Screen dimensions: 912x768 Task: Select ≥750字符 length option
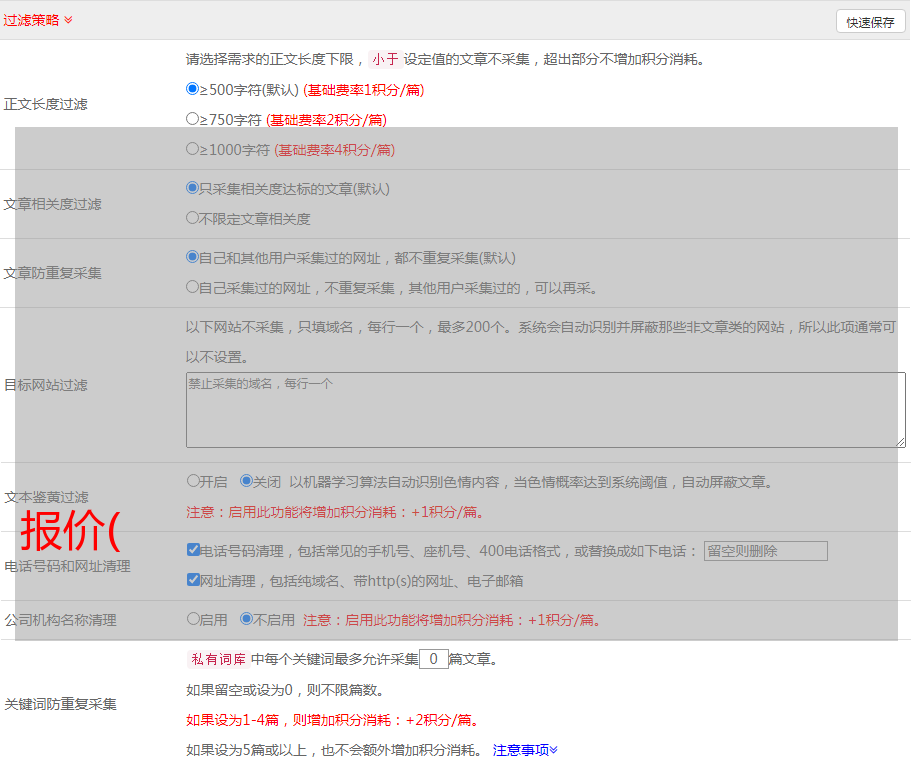tap(193, 119)
